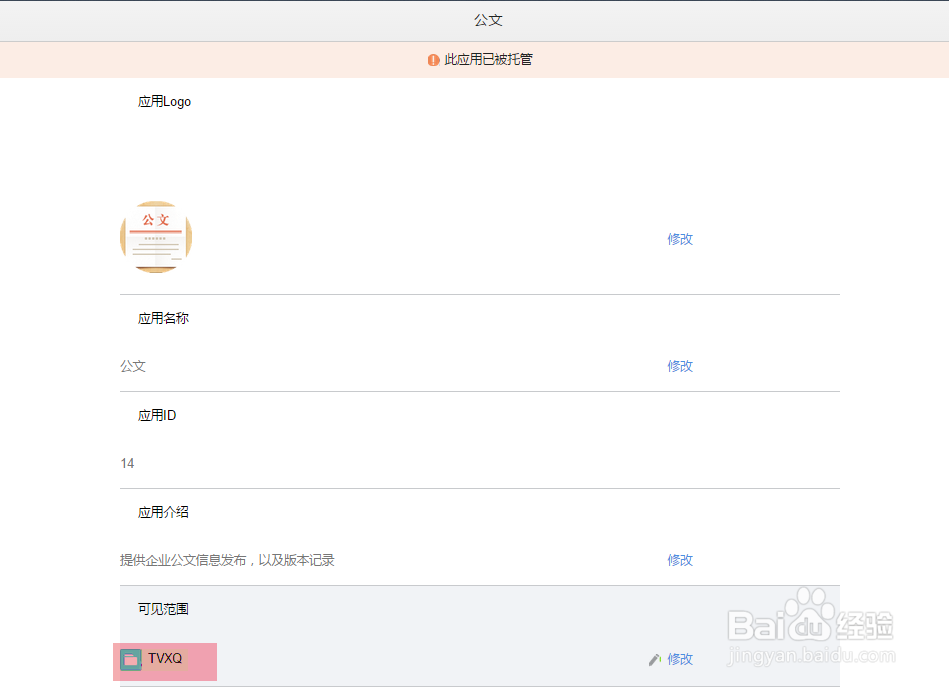The width and height of the screenshot is (949, 688).
Task: Click the 应用介绍 section label
Action: [163, 512]
